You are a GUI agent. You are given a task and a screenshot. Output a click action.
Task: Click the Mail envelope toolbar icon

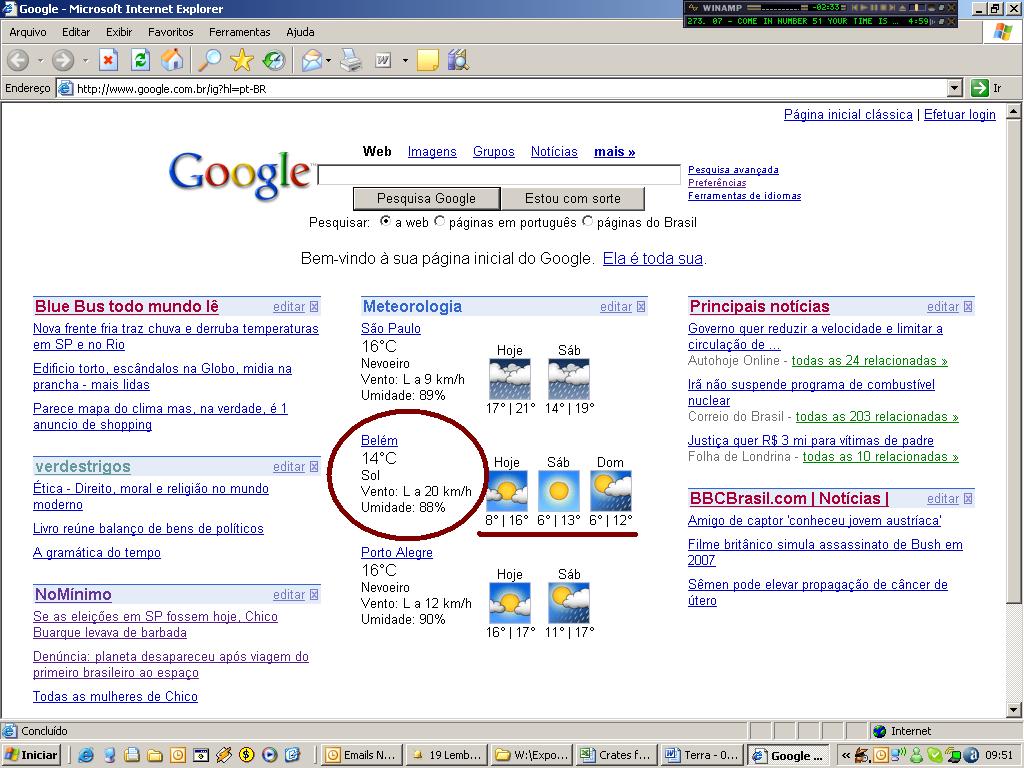tap(312, 61)
